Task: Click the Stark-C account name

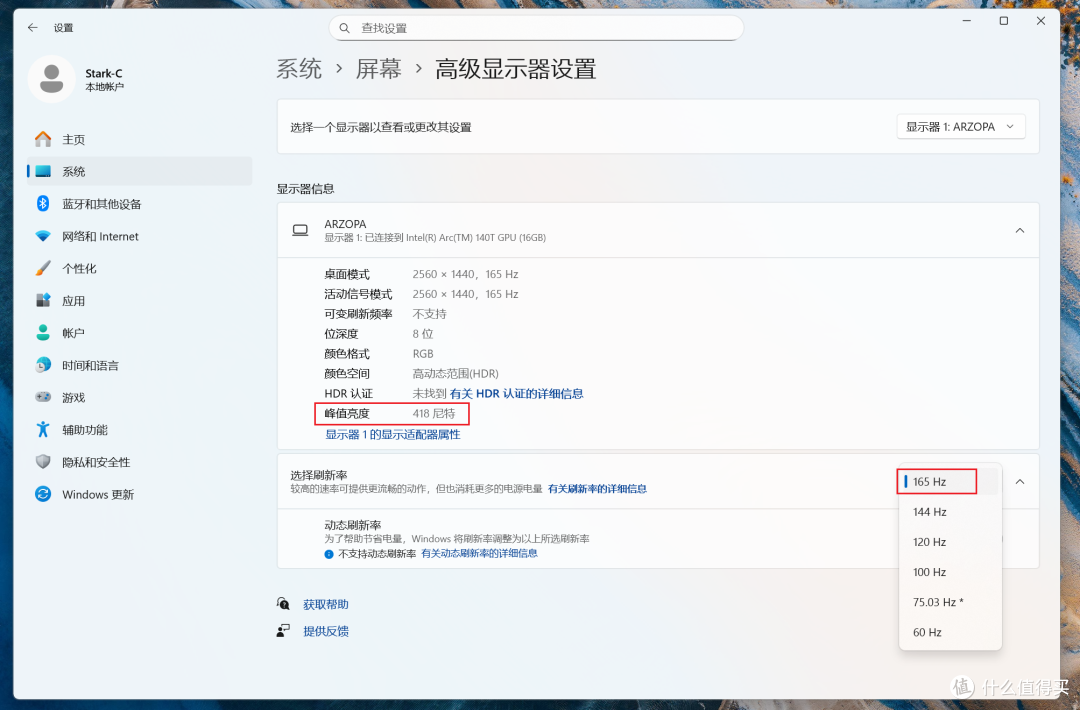Action: (104, 73)
